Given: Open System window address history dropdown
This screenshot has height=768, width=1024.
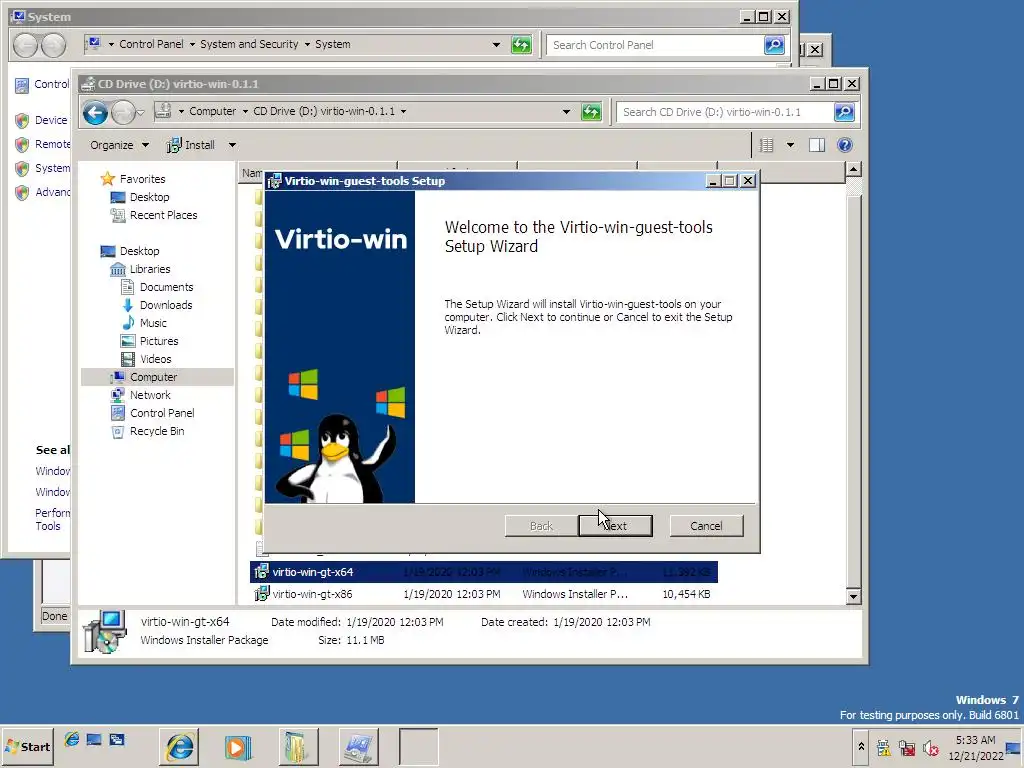Looking at the screenshot, I should 496,44.
